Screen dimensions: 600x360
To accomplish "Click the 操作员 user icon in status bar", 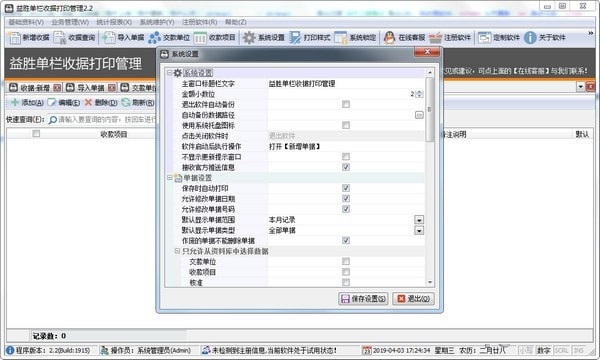I will click(x=104, y=350).
